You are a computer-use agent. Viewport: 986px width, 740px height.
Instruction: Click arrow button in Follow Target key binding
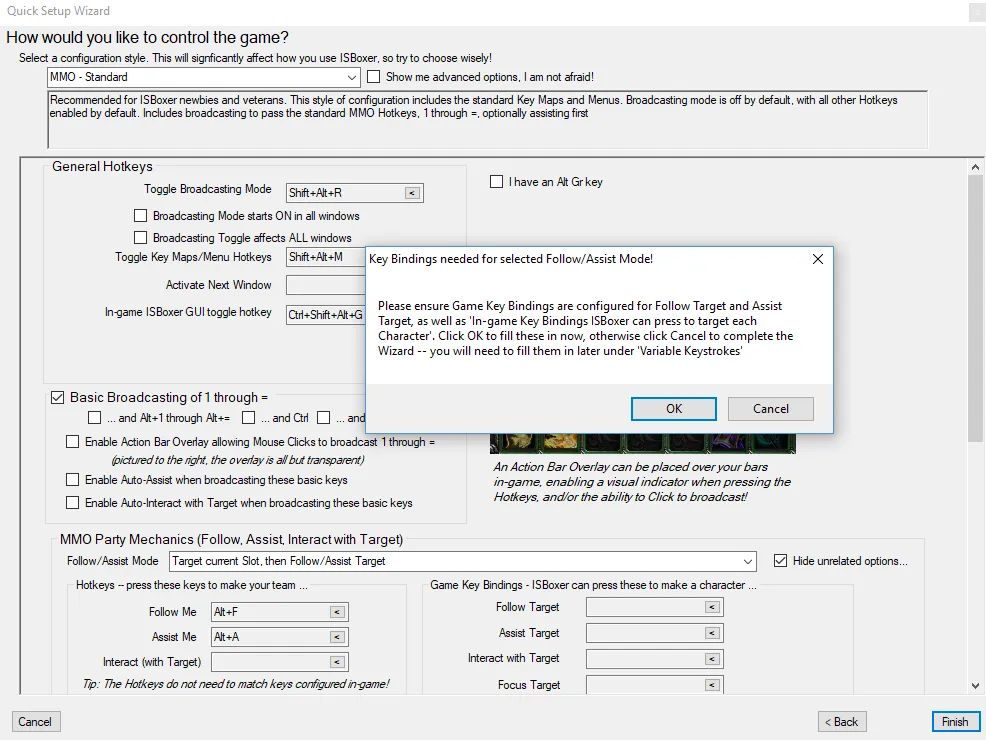[x=711, y=607]
